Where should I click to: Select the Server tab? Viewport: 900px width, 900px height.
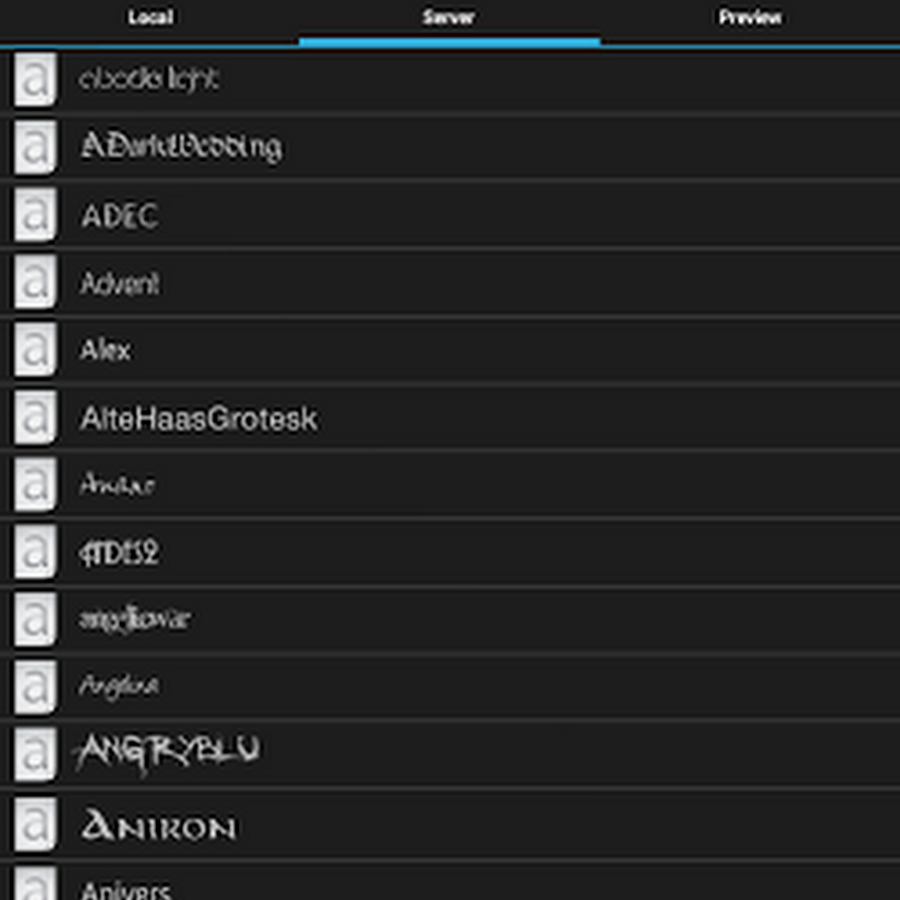coord(449,18)
